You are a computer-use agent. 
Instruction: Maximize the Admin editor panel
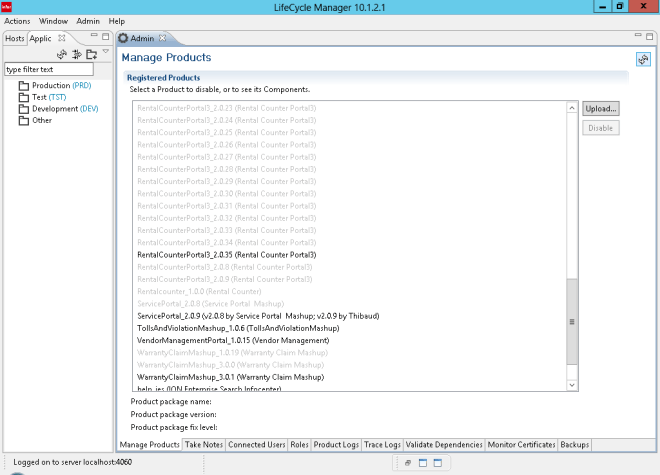coord(650,38)
